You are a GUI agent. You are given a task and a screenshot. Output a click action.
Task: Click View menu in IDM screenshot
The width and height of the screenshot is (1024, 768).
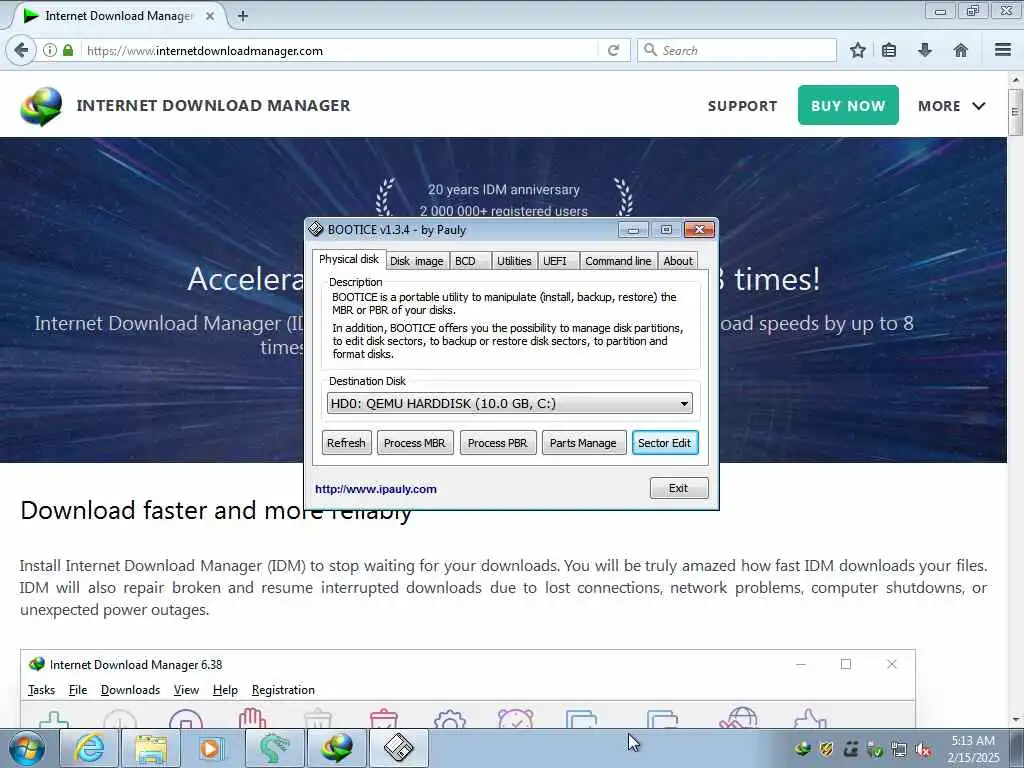[x=186, y=690]
